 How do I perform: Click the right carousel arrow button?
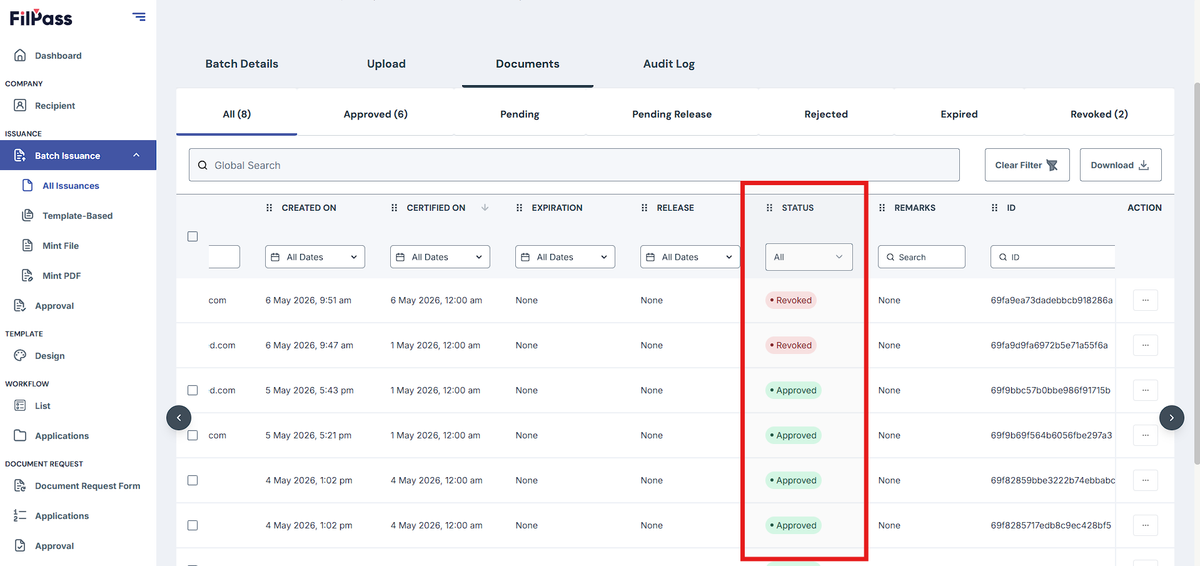tap(1172, 417)
